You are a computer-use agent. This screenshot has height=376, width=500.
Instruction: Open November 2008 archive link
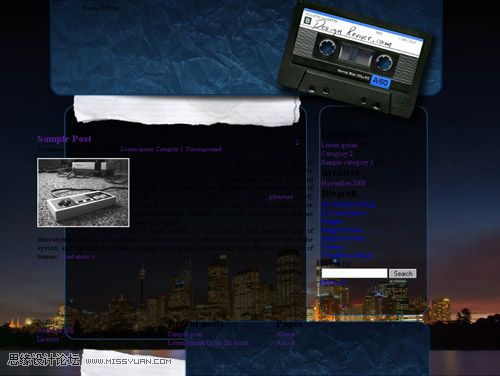(x=343, y=183)
